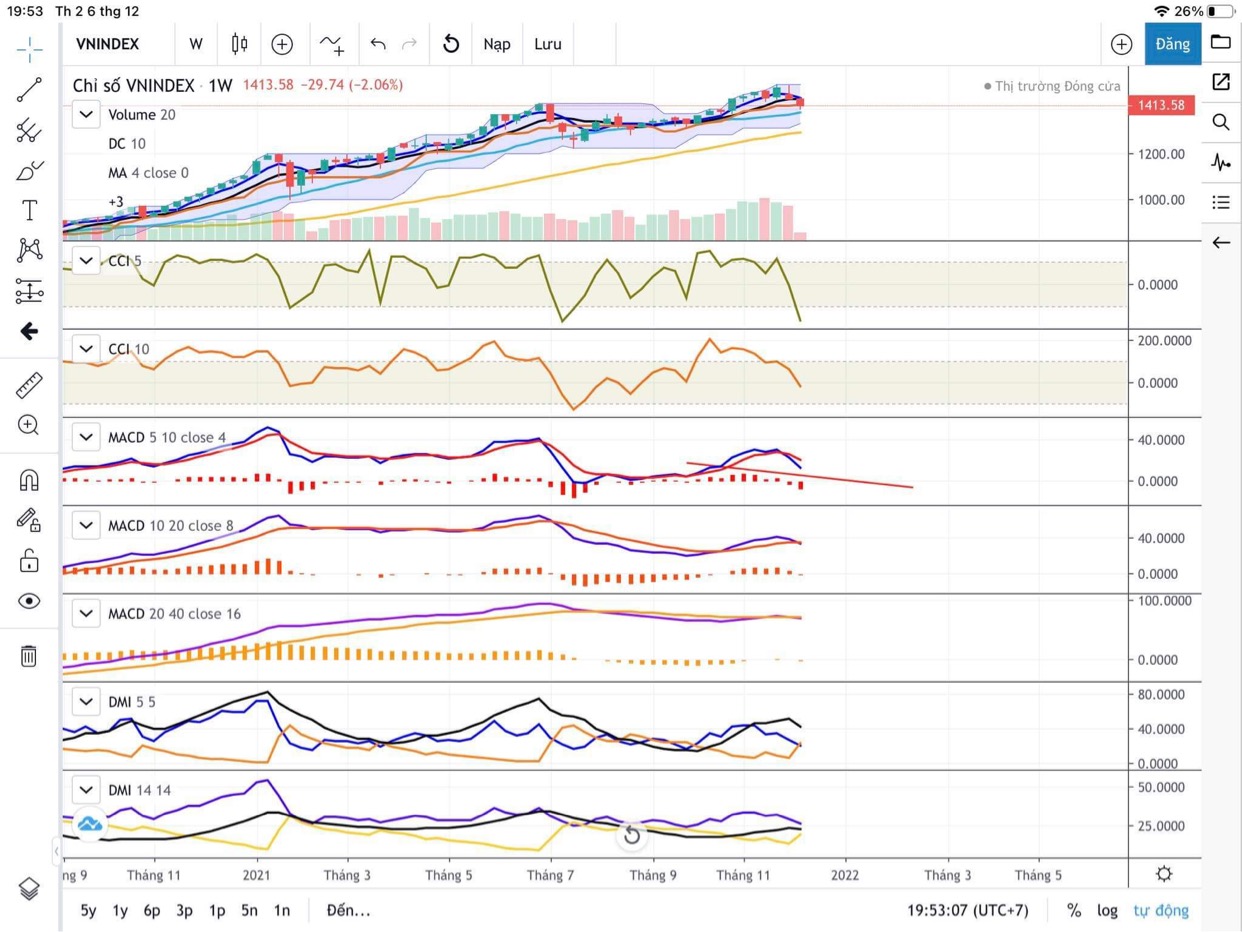Click the replay reset icon in toolbar
The height and width of the screenshot is (932, 1242).
coord(451,44)
